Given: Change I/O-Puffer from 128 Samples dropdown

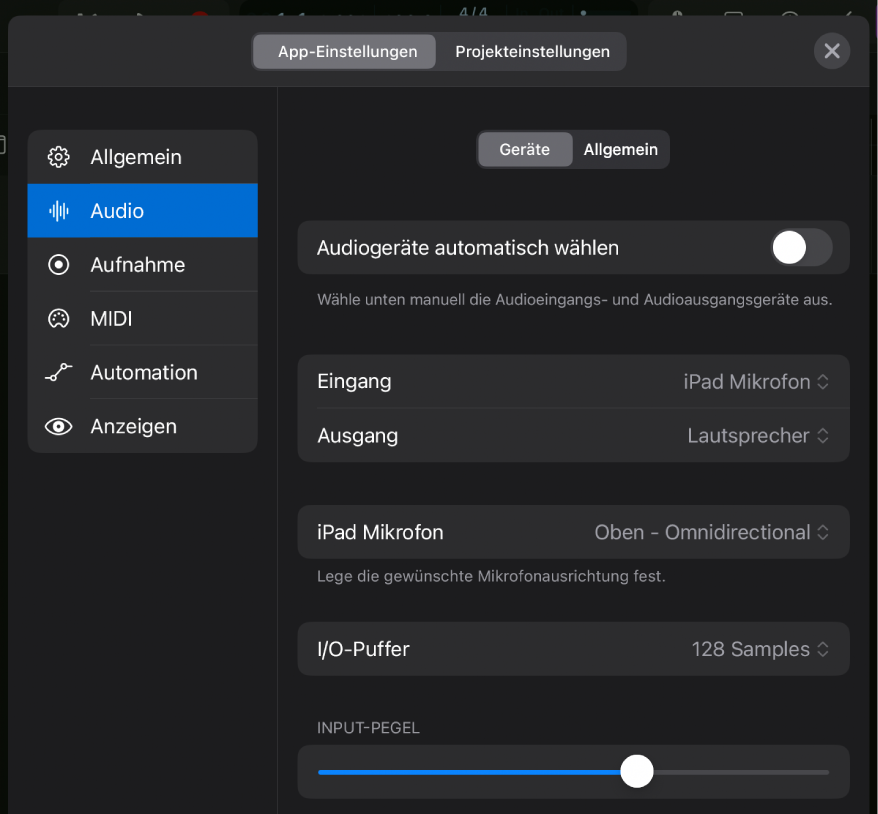Looking at the screenshot, I should pos(760,650).
